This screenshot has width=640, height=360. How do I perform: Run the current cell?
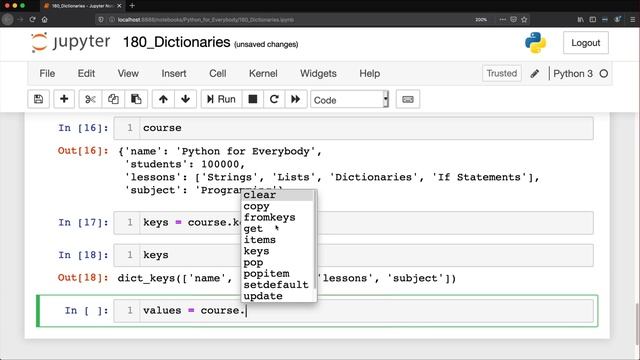click(221, 99)
